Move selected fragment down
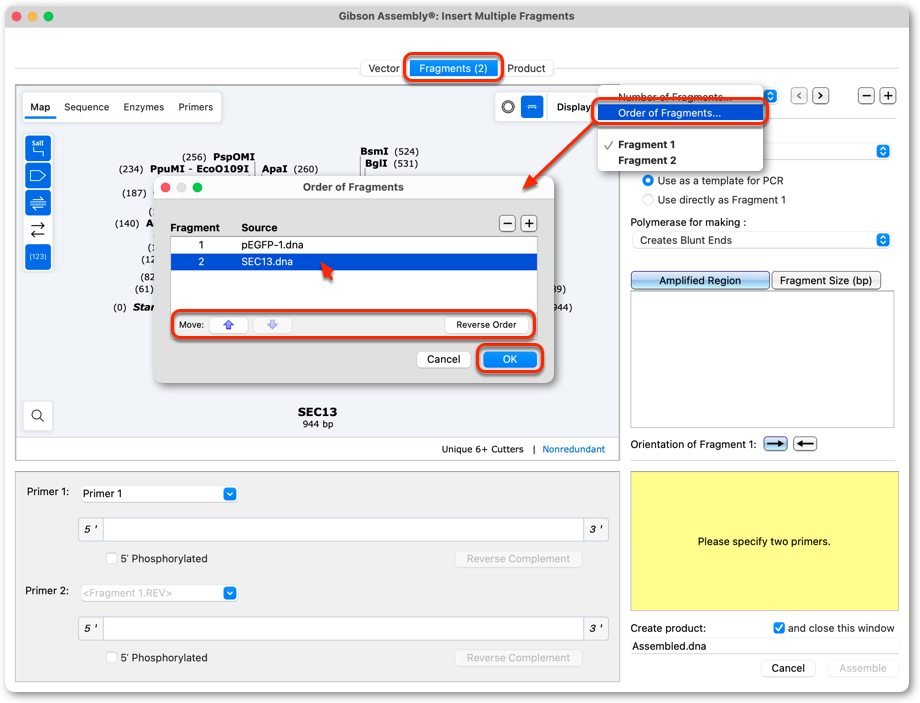Screen dimensions: 920x703 (x=272, y=325)
